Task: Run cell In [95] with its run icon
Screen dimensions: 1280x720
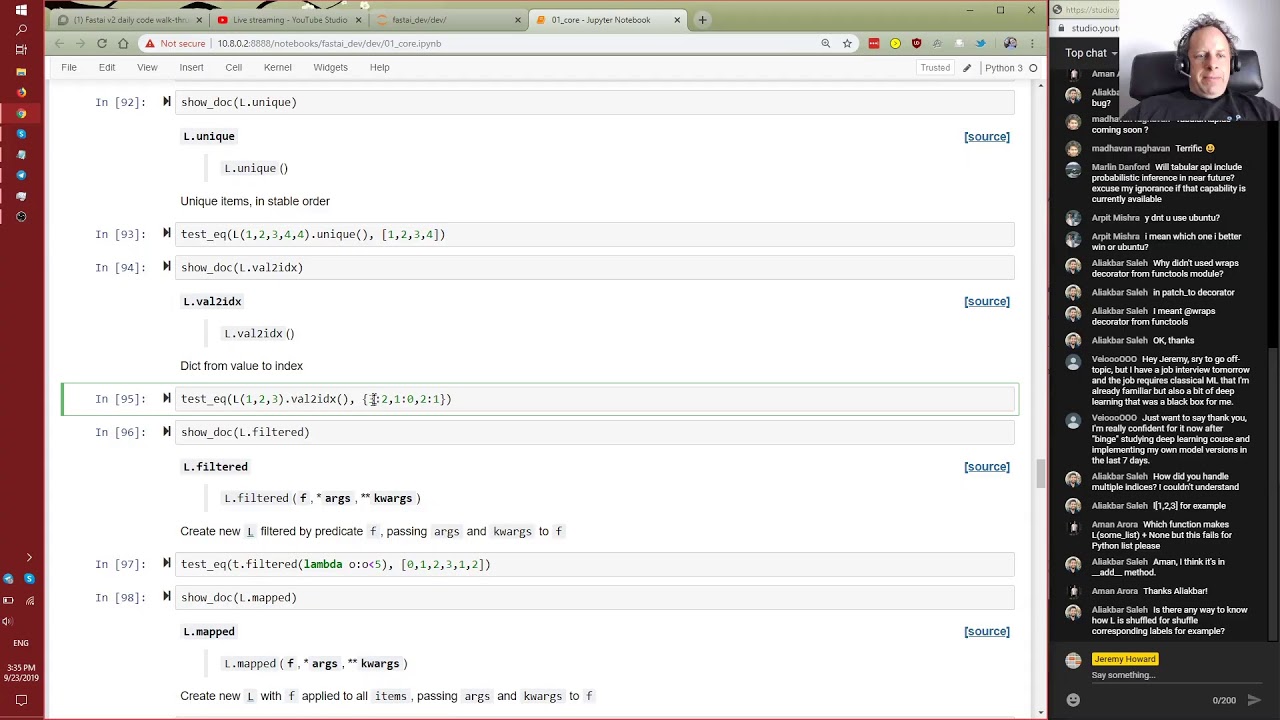Action: 167,398
